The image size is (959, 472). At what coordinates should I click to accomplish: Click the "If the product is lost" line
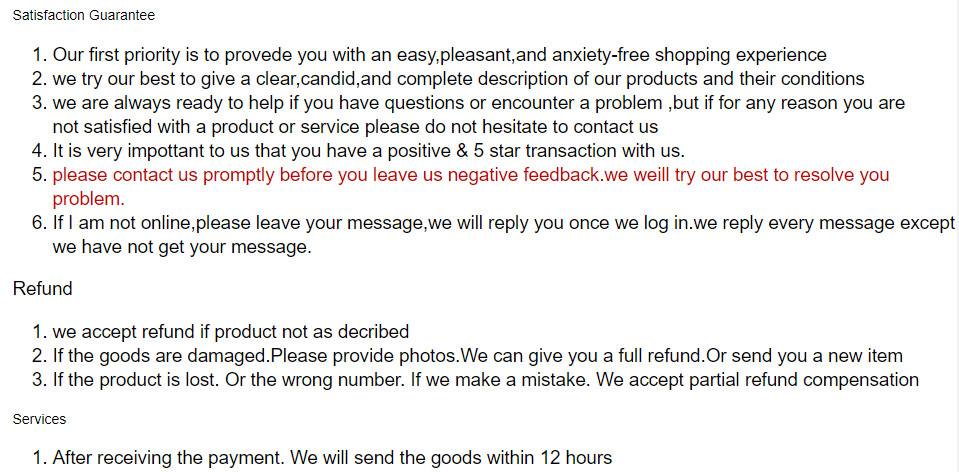[140, 379]
